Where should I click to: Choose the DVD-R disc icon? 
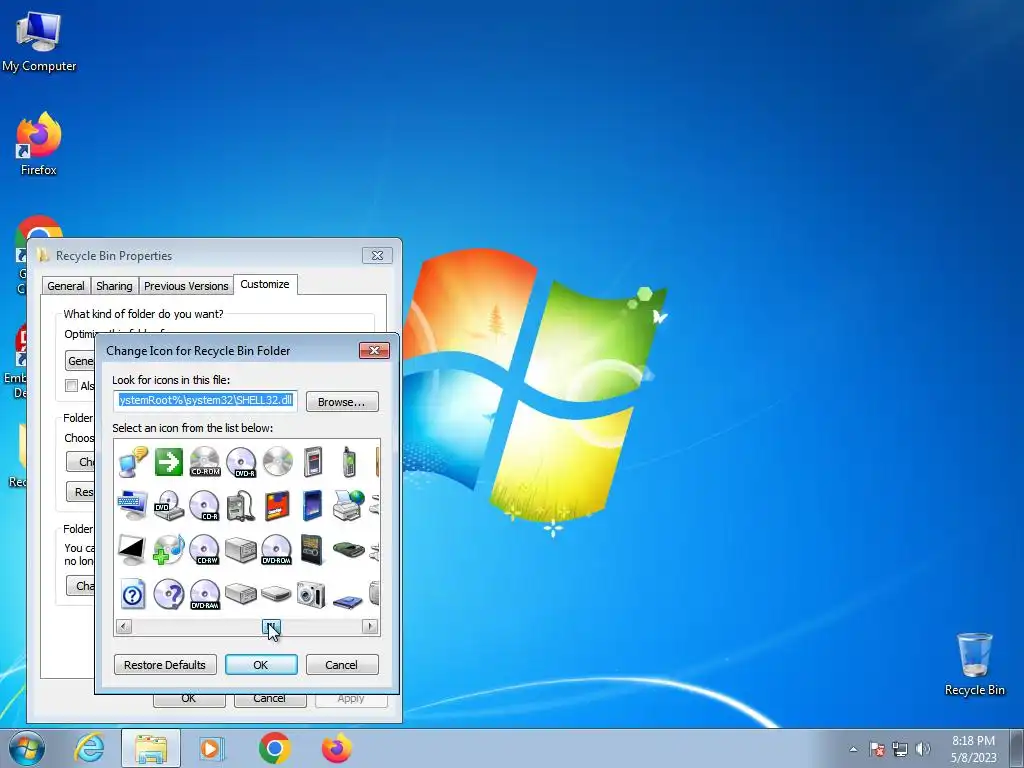pos(241,462)
